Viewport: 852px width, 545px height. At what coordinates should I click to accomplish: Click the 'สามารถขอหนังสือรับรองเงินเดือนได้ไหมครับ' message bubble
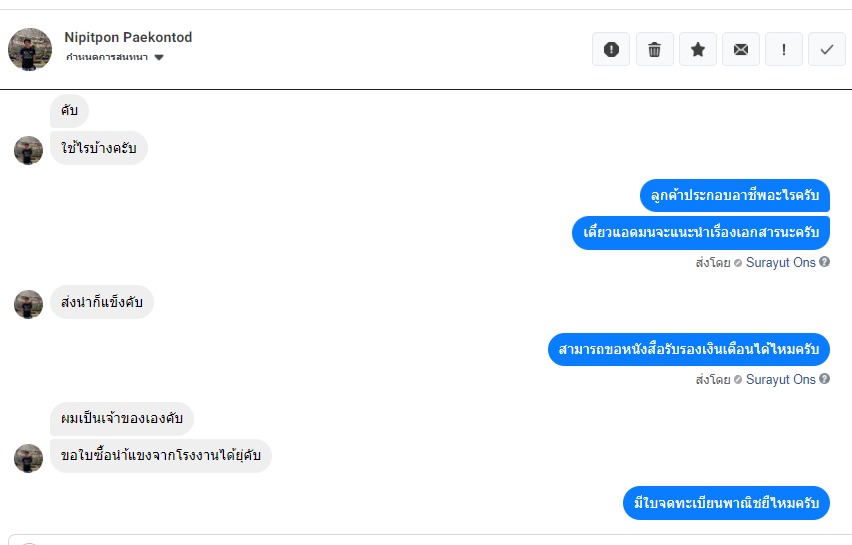click(x=689, y=350)
